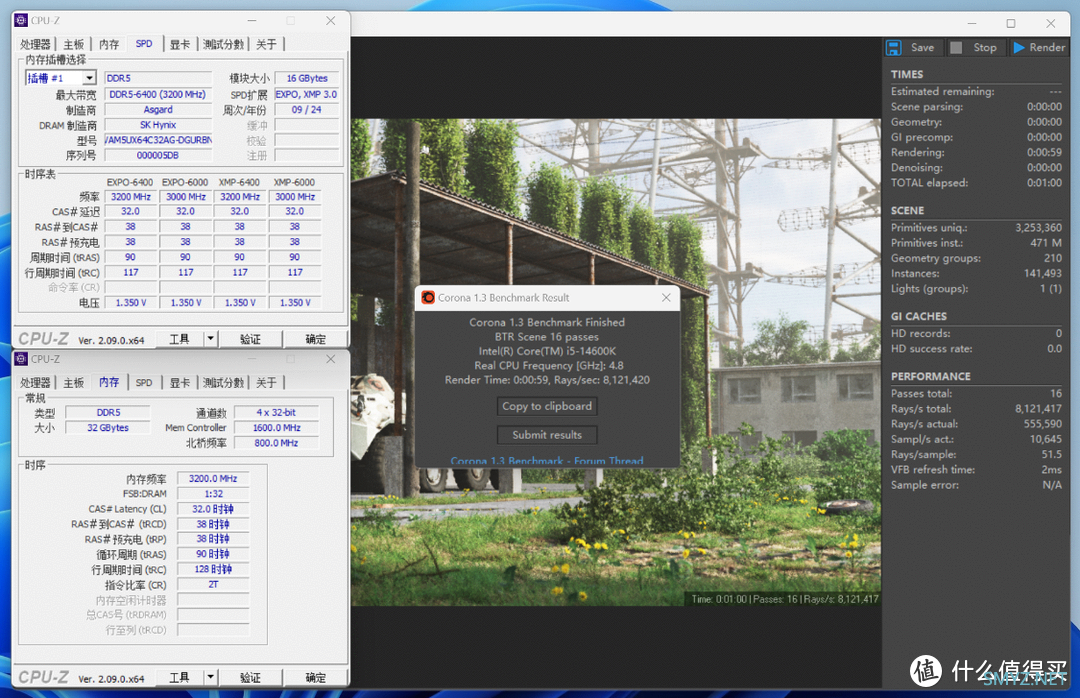
Task: Click 32 GBytes memory size value
Action: 108,427
